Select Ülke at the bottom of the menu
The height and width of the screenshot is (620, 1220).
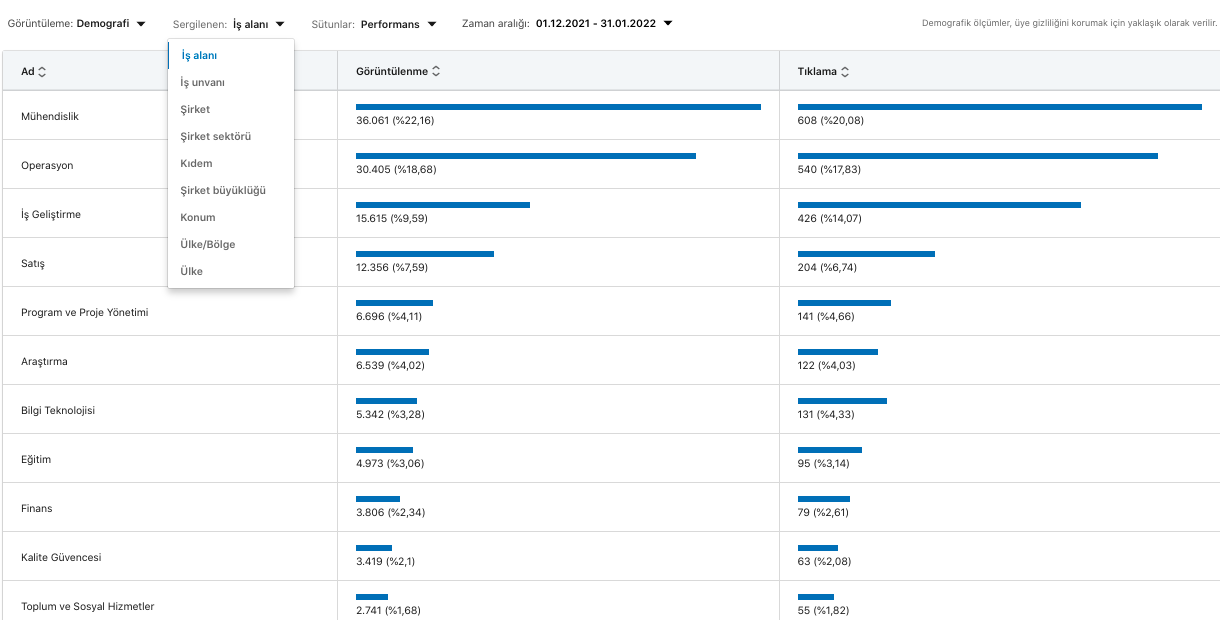[x=191, y=271]
